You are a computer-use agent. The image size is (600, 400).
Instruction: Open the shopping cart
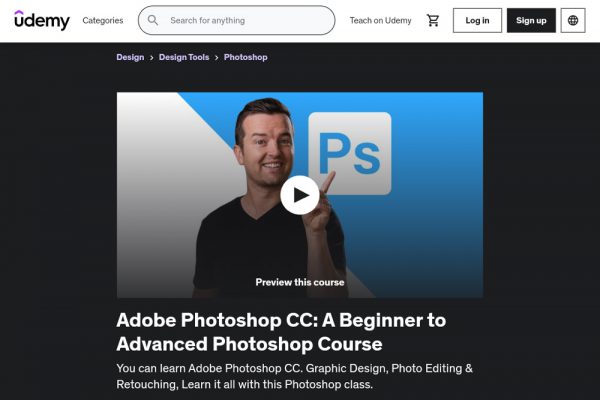point(433,20)
